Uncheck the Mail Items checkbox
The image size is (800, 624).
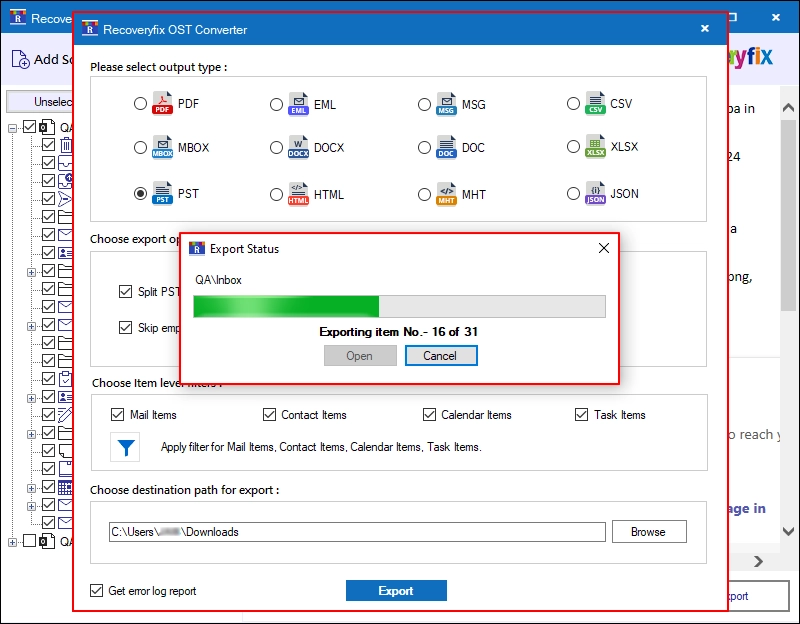117,414
